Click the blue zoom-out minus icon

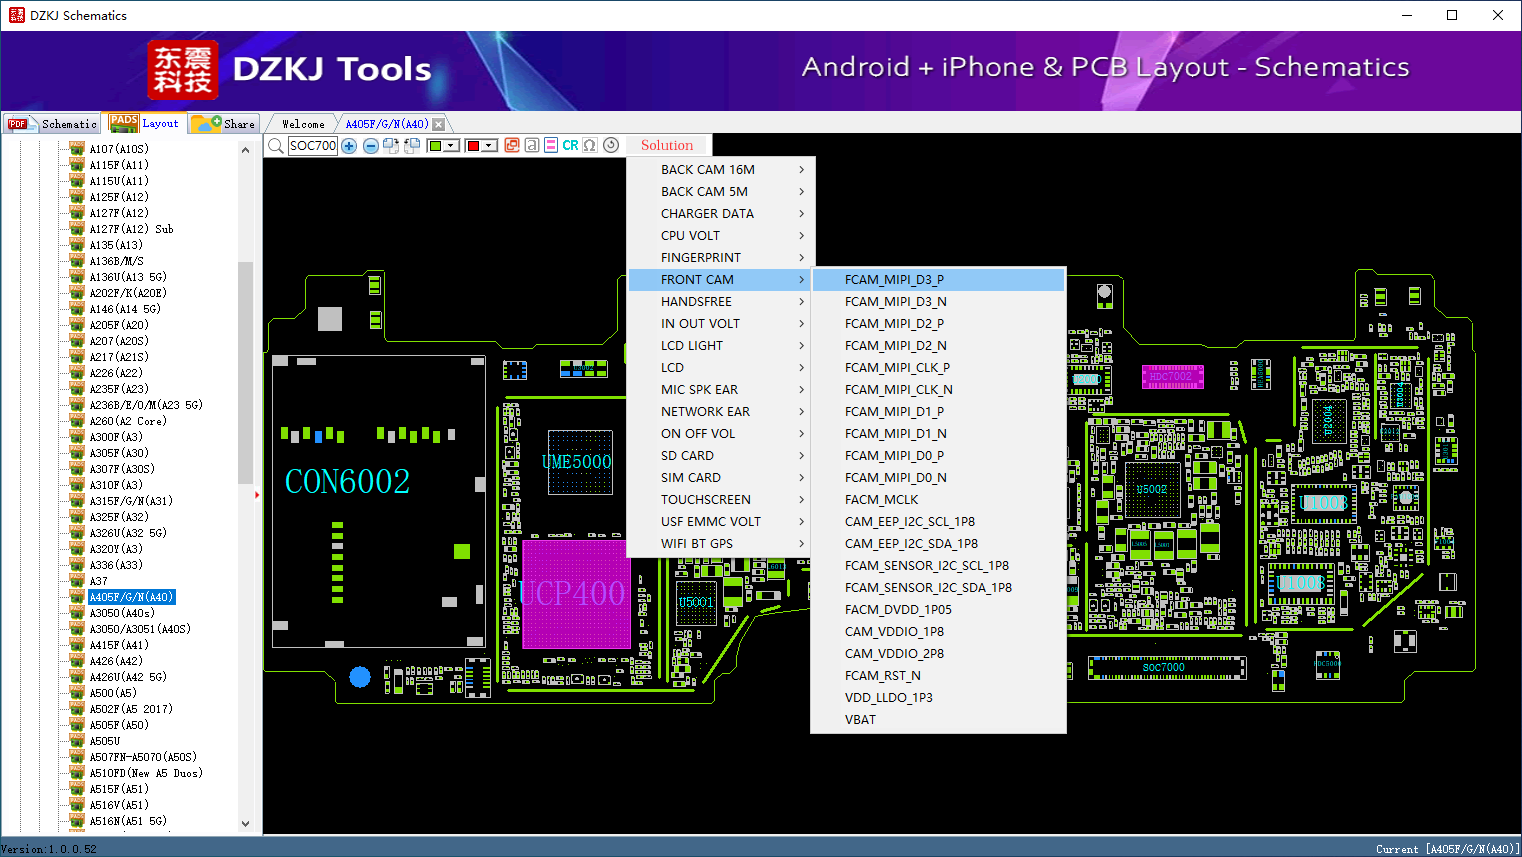point(371,146)
